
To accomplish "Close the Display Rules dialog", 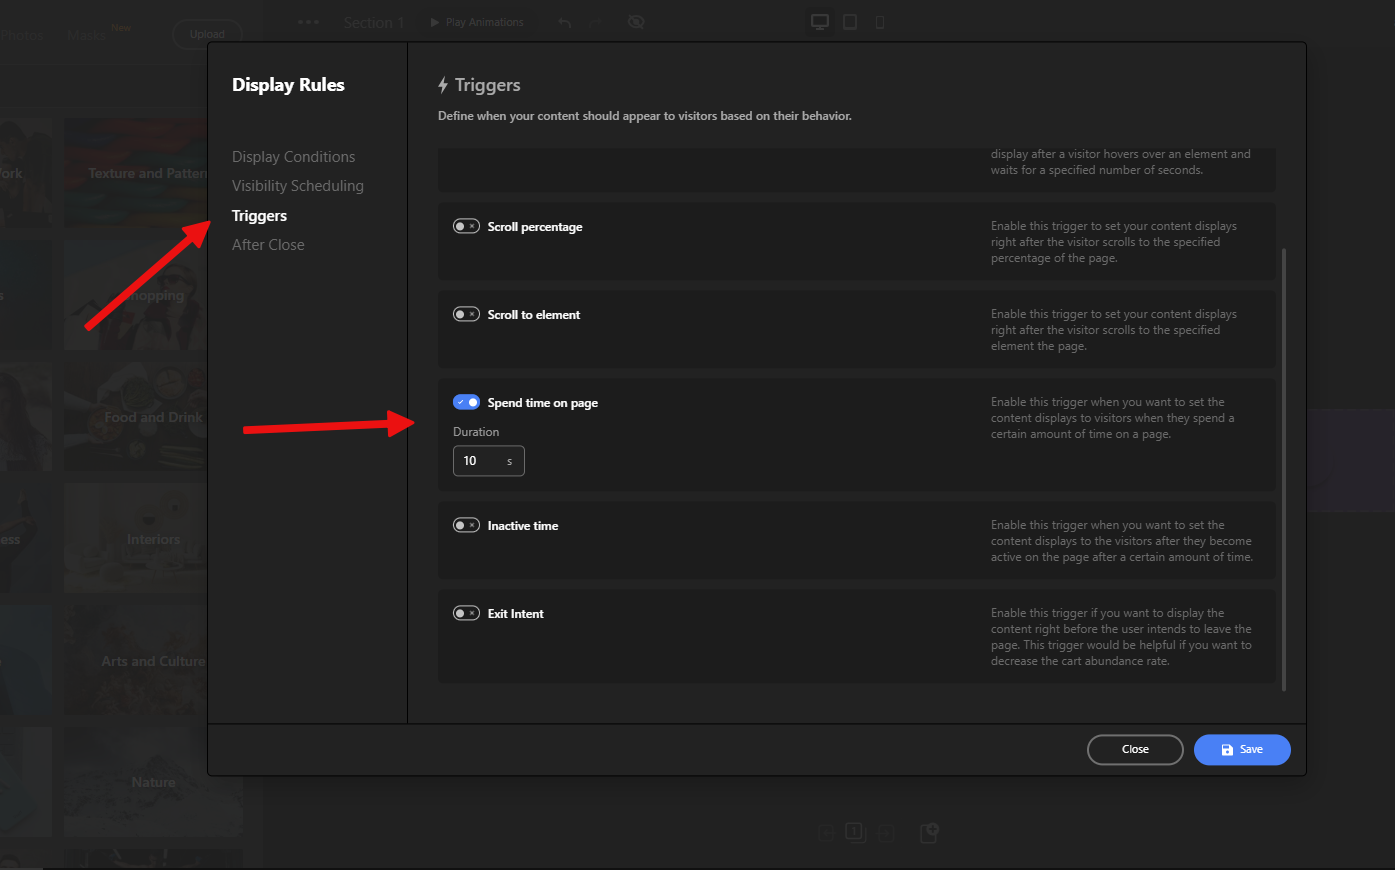I will click(x=1134, y=750).
